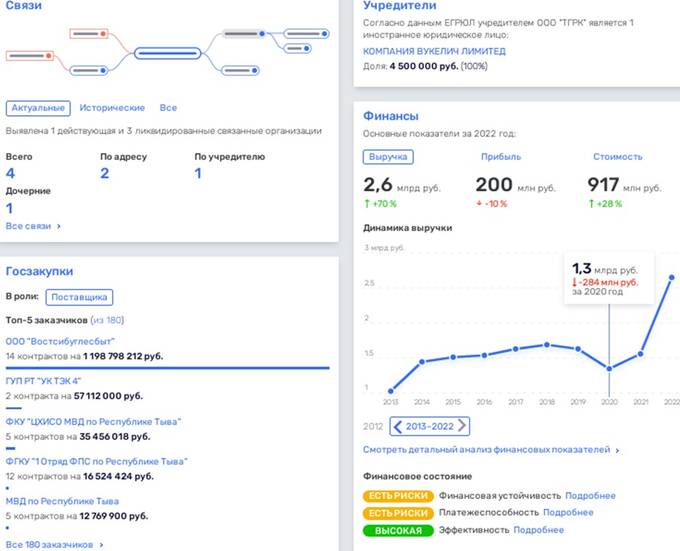Open the 2013–2022 period selector
This screenshot has width=680, height=551.
point(428,427)
